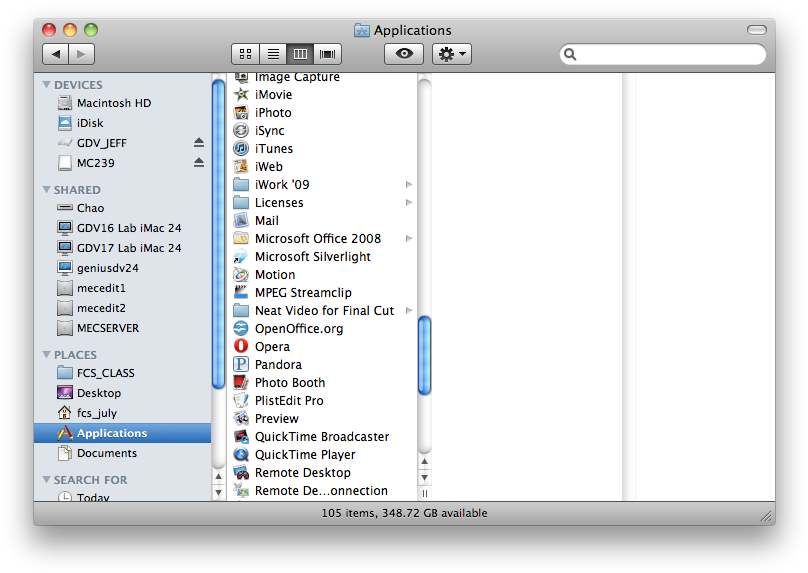Expand Neat Video for Final Cut arrow
Screen dimensions: 808x573
coord(409,311)
